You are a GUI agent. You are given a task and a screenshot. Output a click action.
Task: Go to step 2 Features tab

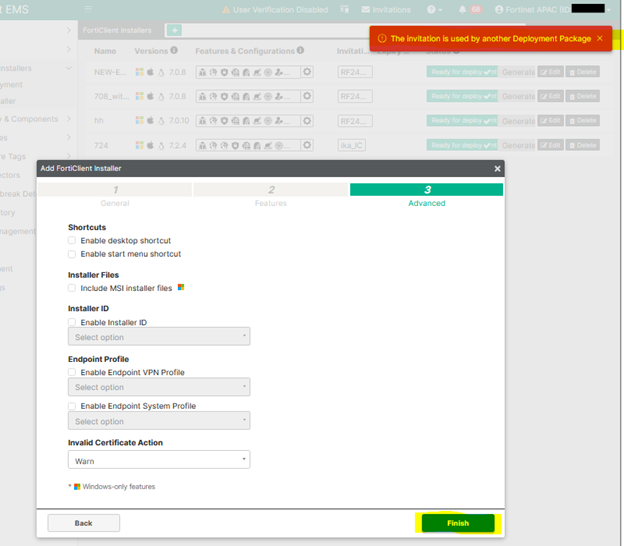click(x=271, y=195)
